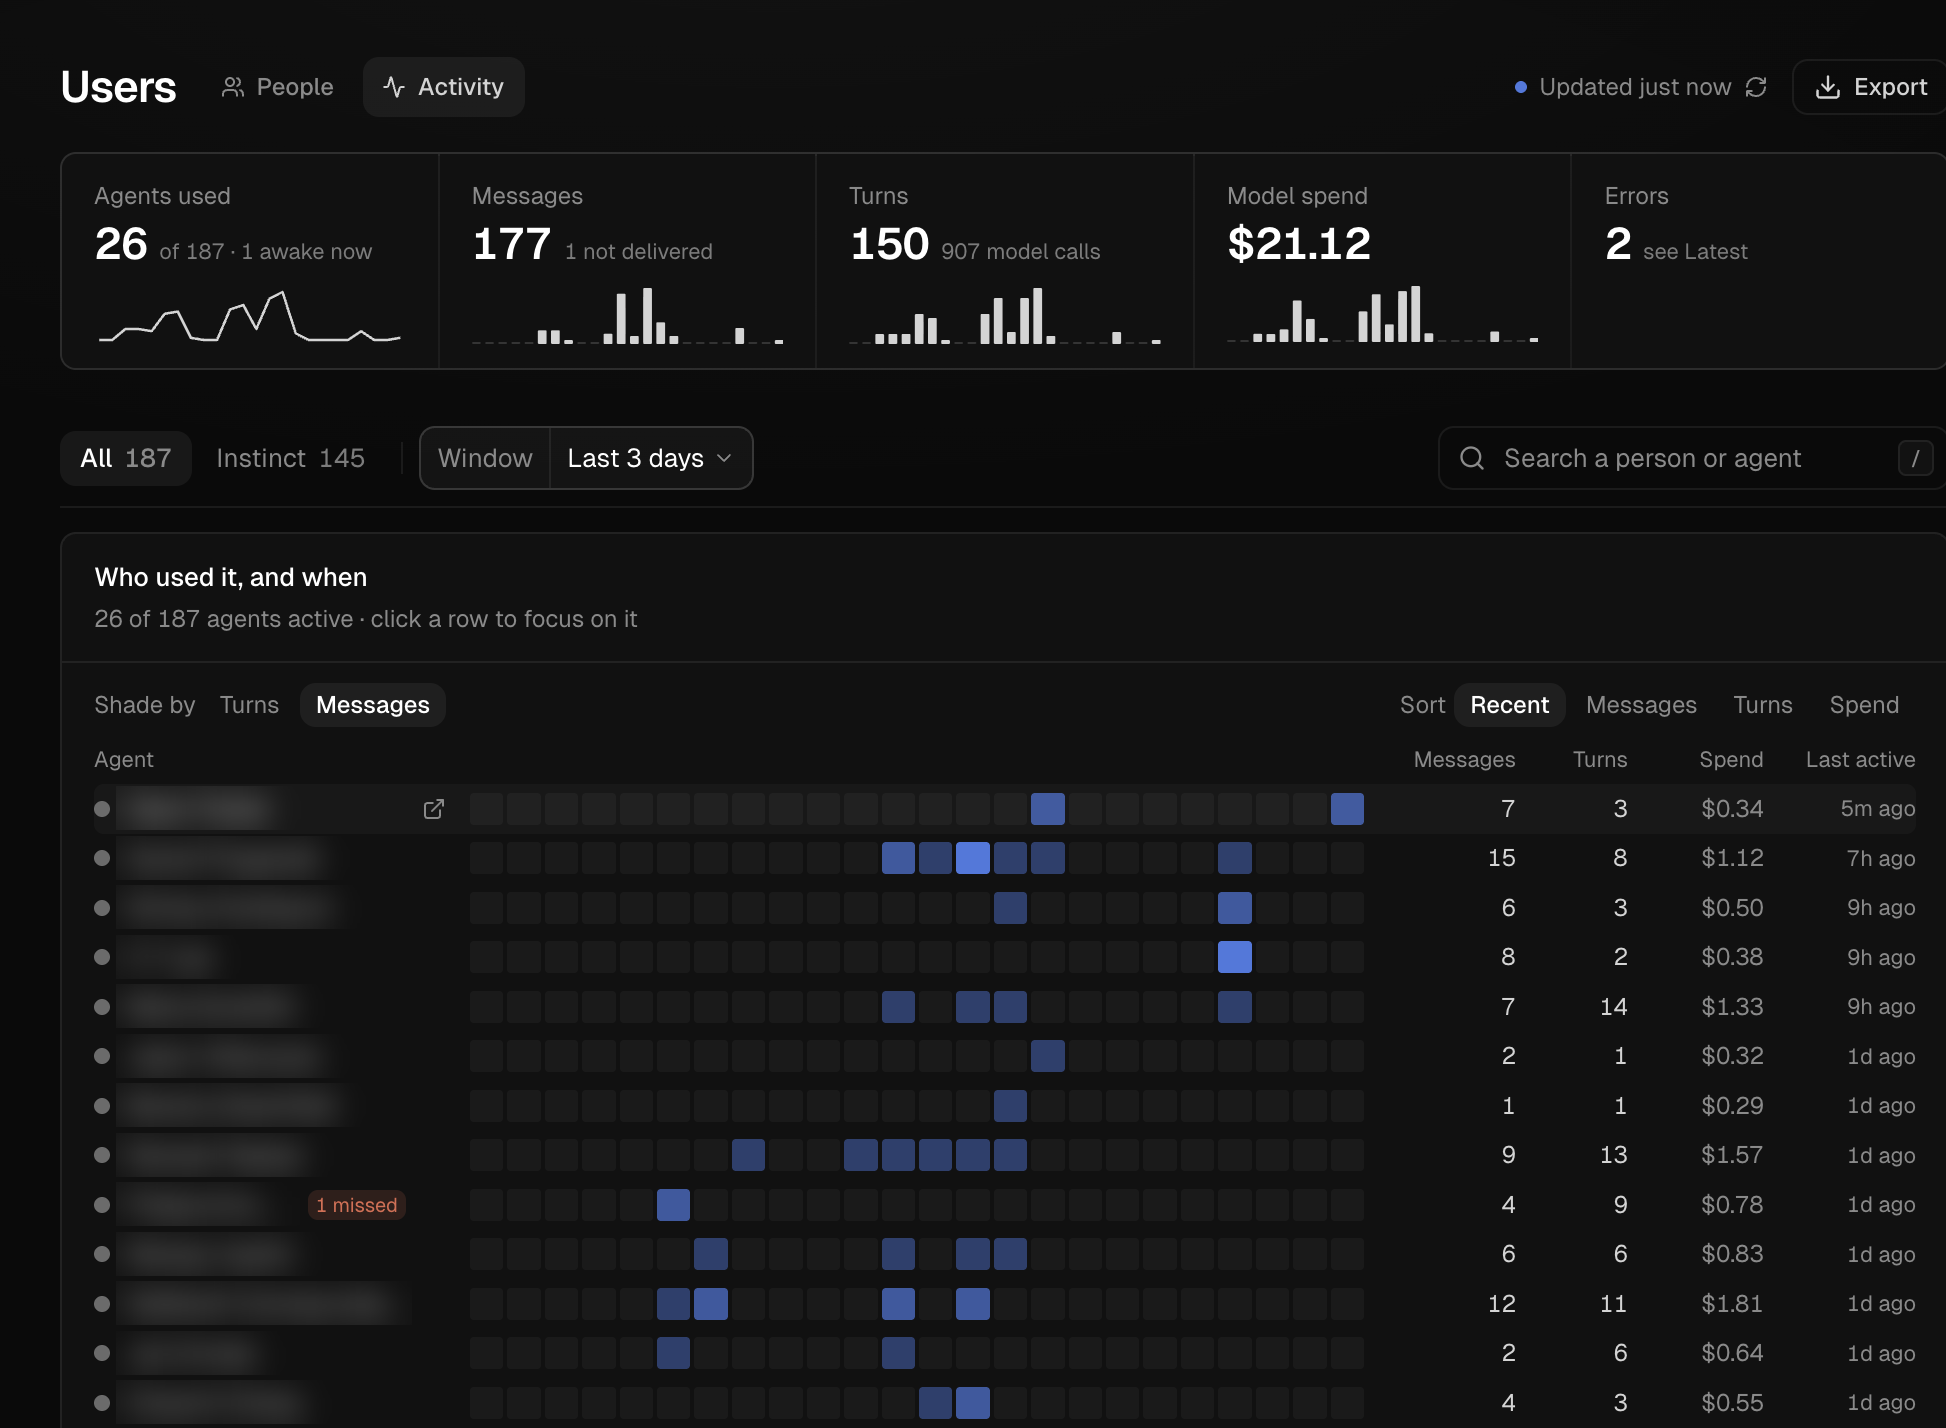The image size is (1946, 1428).
Task: Sort agents by Spend
Action: pyautogui.click(x=1864, y=705)
